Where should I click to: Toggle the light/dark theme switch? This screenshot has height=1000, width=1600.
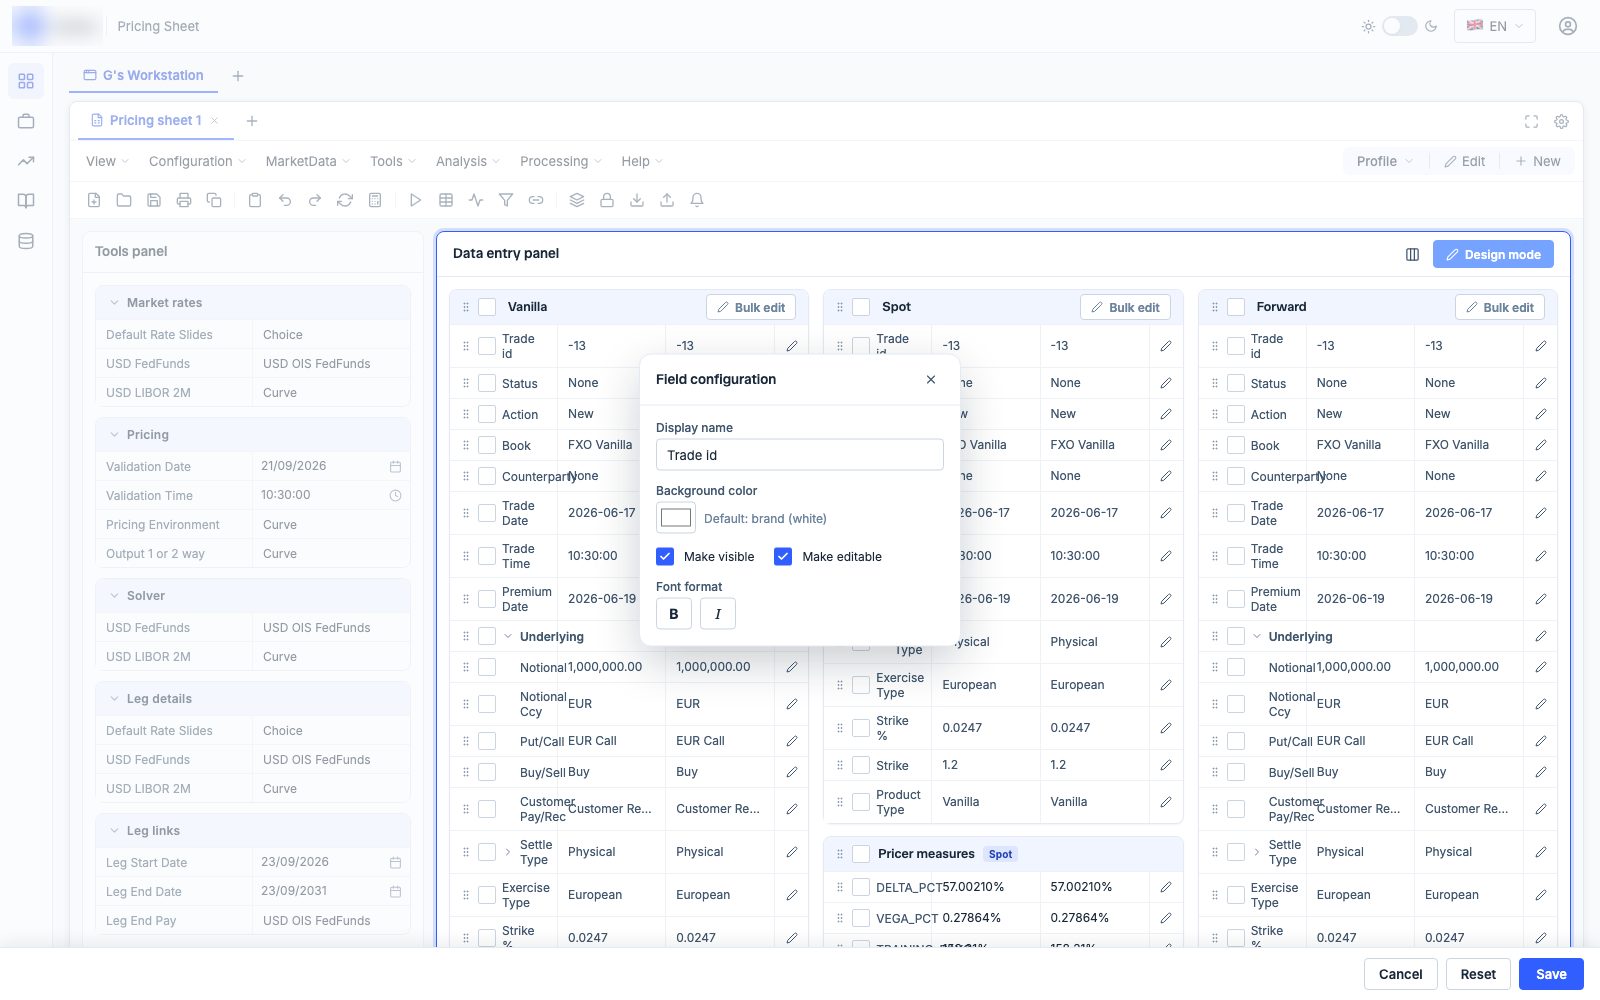tap(1399, 26)
